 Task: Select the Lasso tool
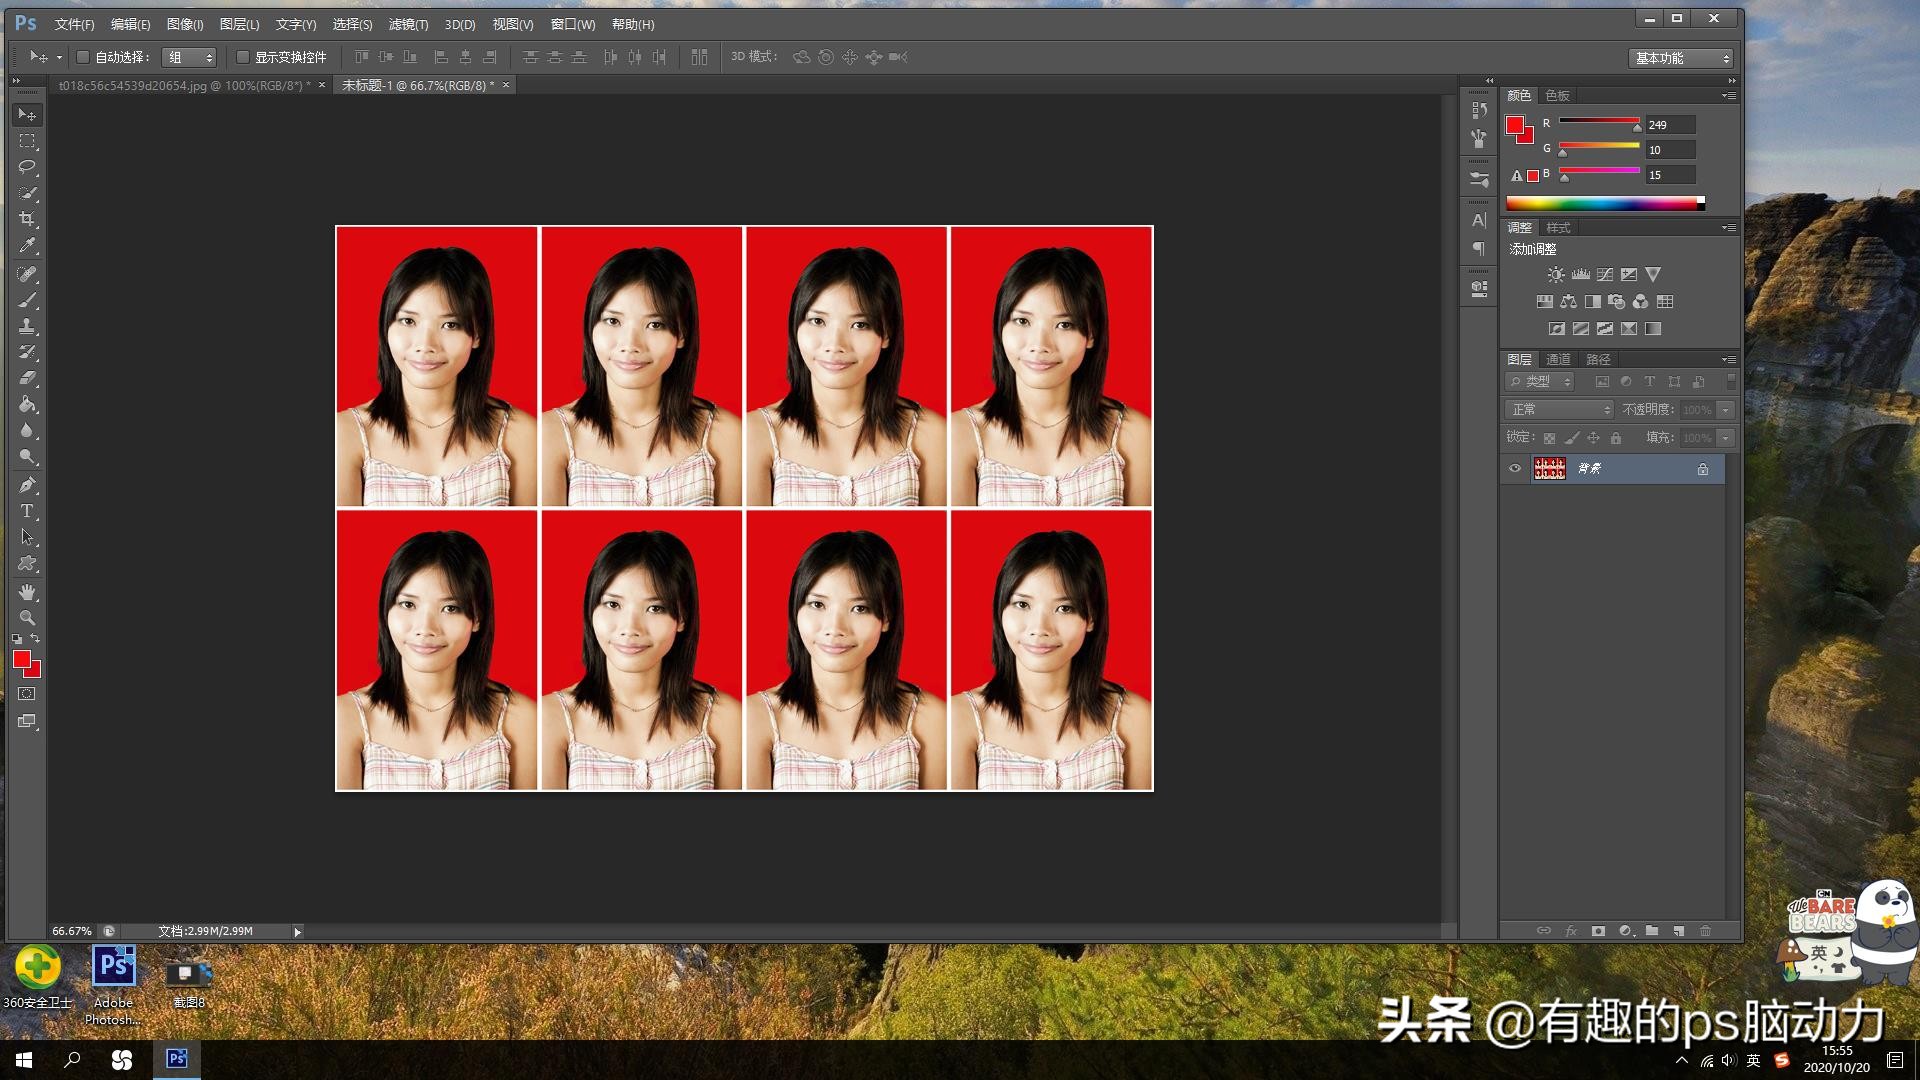27,167
